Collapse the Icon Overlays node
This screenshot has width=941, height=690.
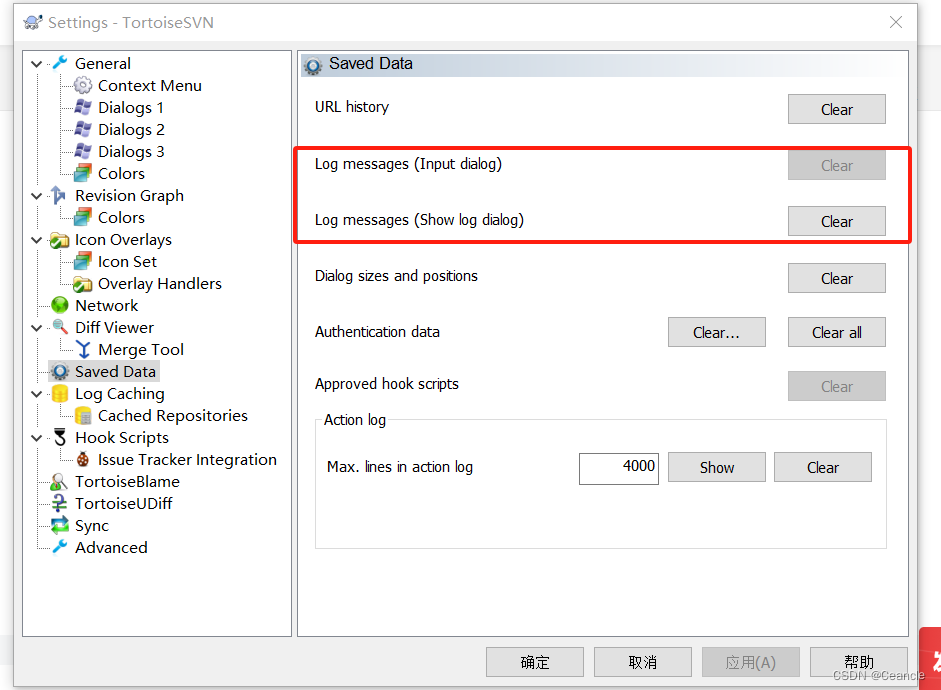coord(37,240)
